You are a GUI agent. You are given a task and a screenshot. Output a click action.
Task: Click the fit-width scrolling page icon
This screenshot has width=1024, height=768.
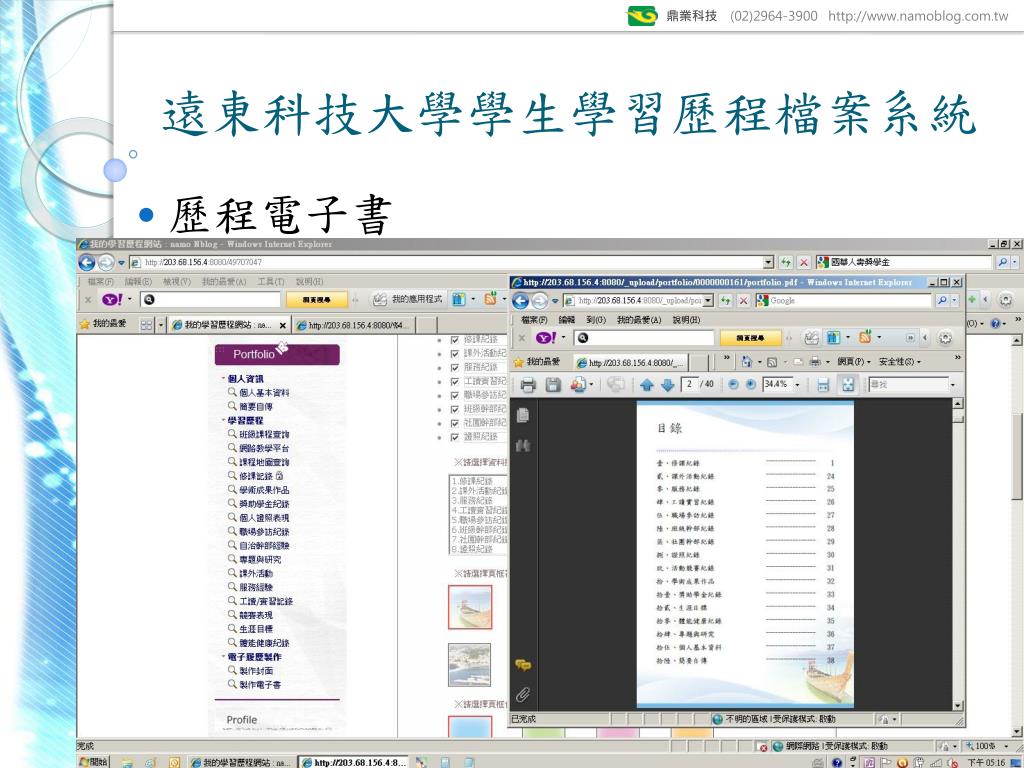point(824,385)
